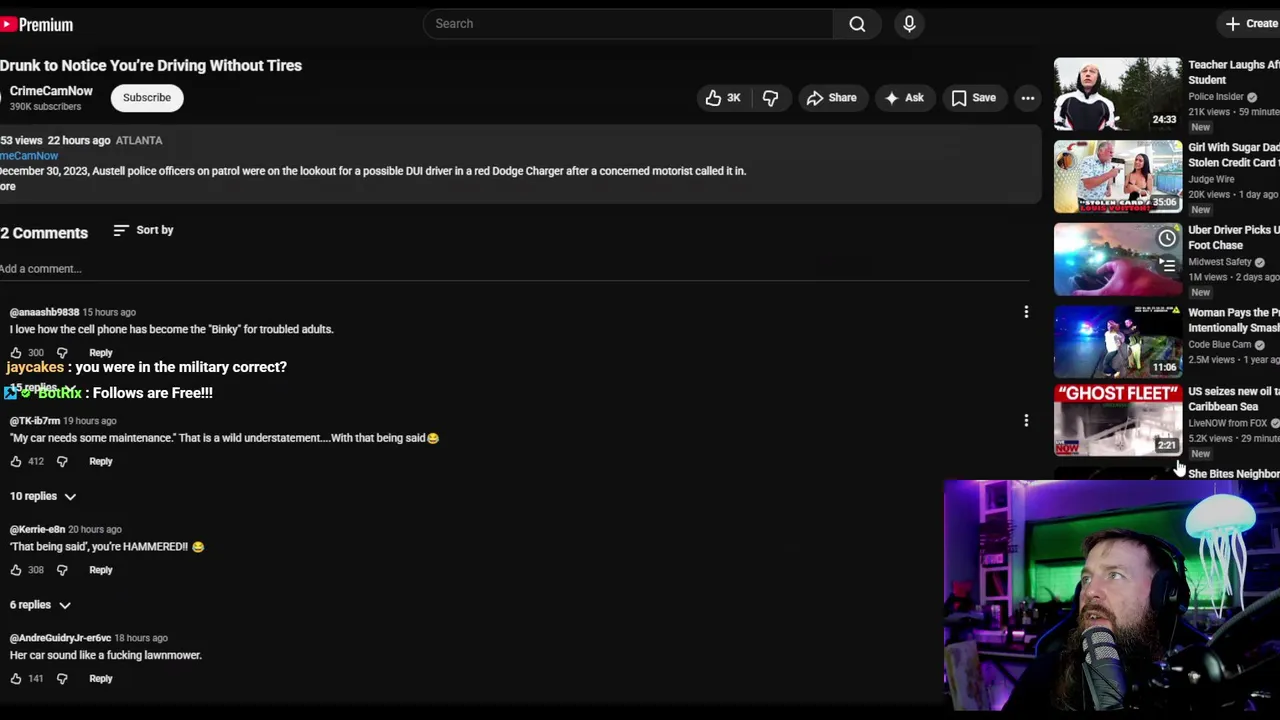Dislike the @anaashb9838 comment
This screenshot has width=1280, height=720.
coord(62,353)
